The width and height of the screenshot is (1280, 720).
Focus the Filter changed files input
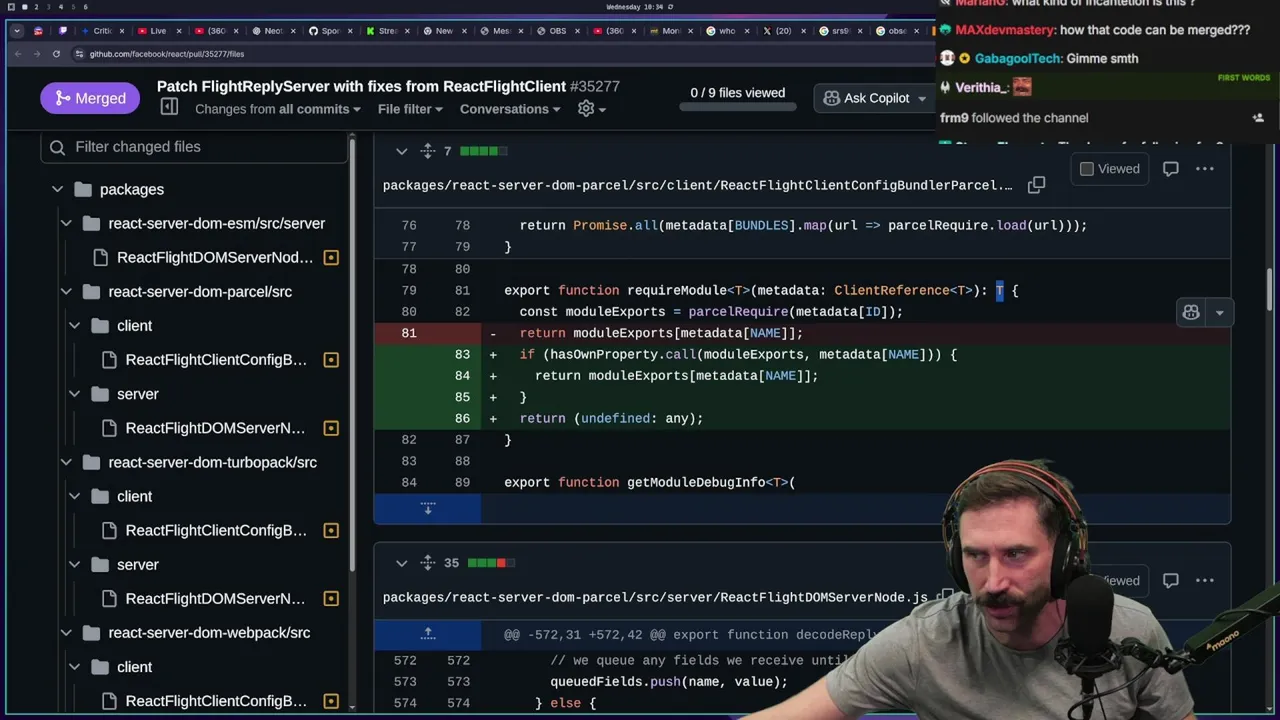coord(194,147)
